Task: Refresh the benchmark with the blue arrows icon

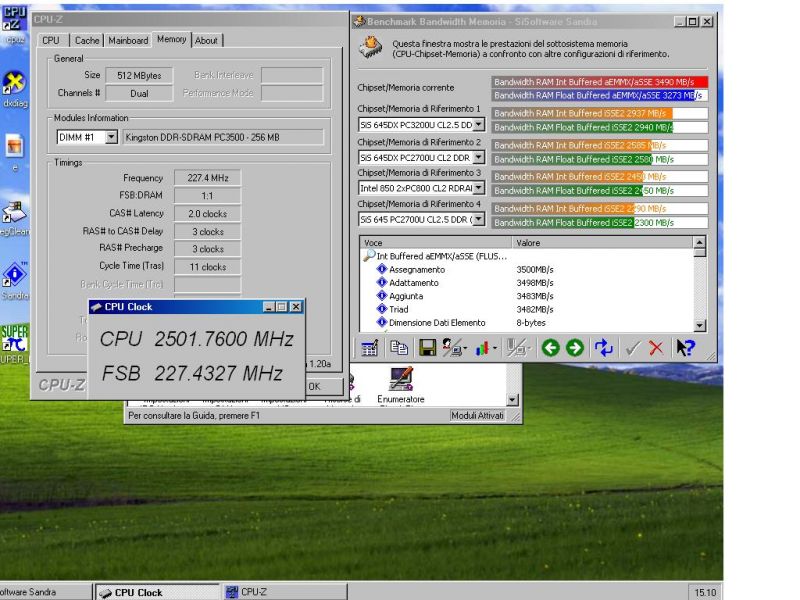Action: pos(604,348)
